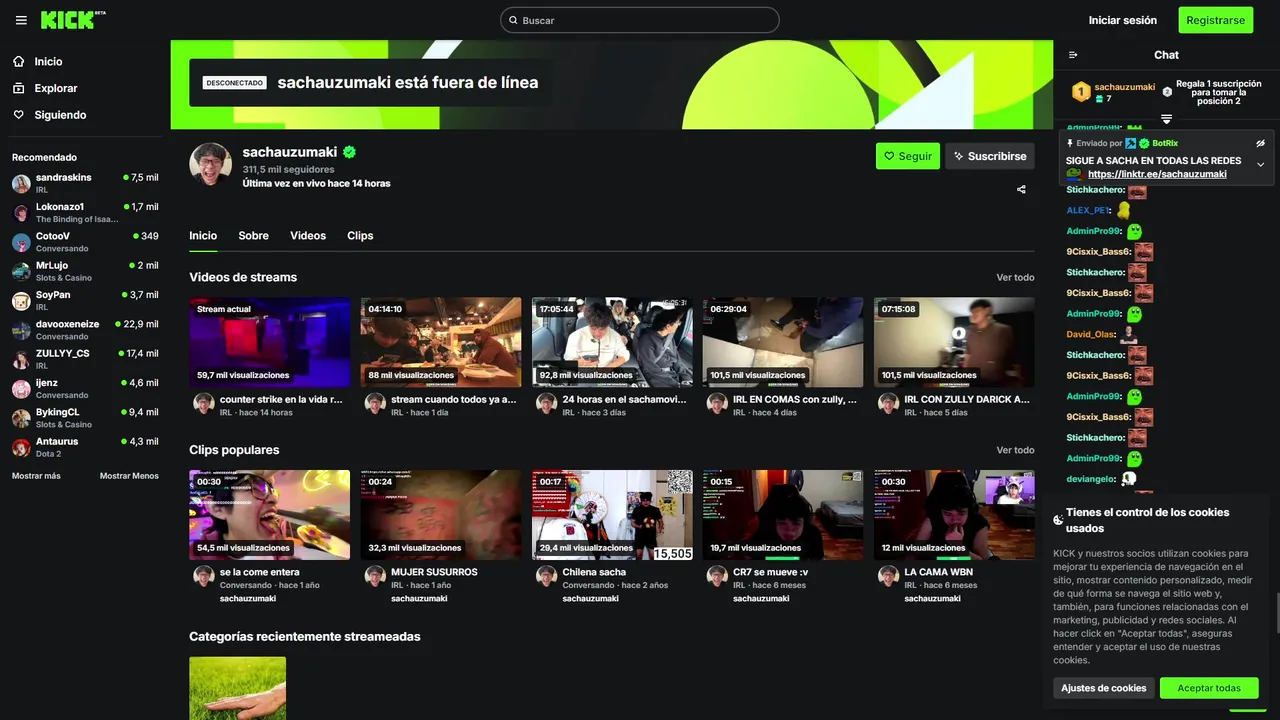Image resolution: width=1280 pixels, height=720 pixels.
Task: Open the stream cuando todos ya video
Action: pos(441,342)
